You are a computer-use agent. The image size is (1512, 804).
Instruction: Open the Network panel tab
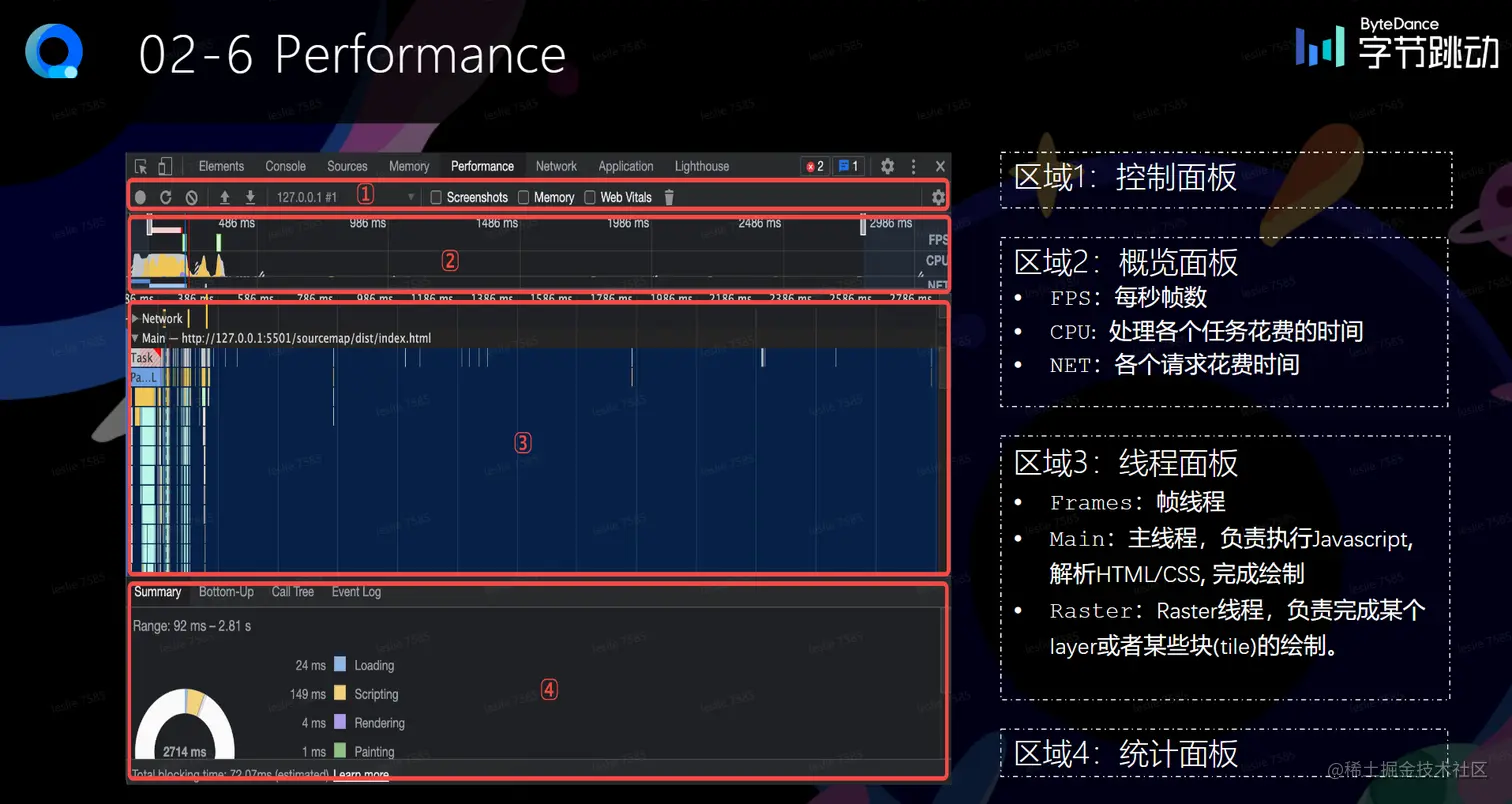[556, 166]
